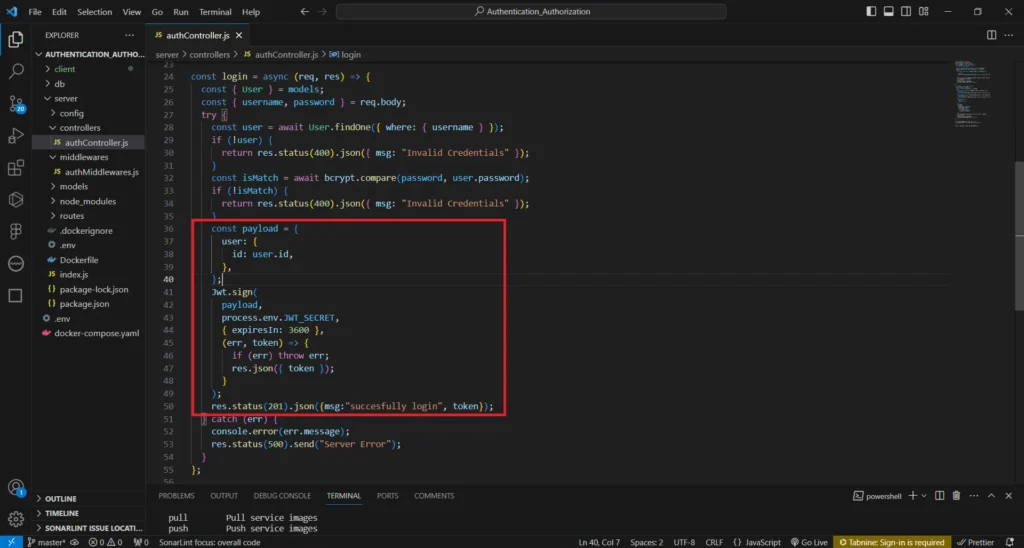The width and height of the screenshot is (1024, 548).
Task: Close the authController.js editor tab
Action: tap(239, 35)
